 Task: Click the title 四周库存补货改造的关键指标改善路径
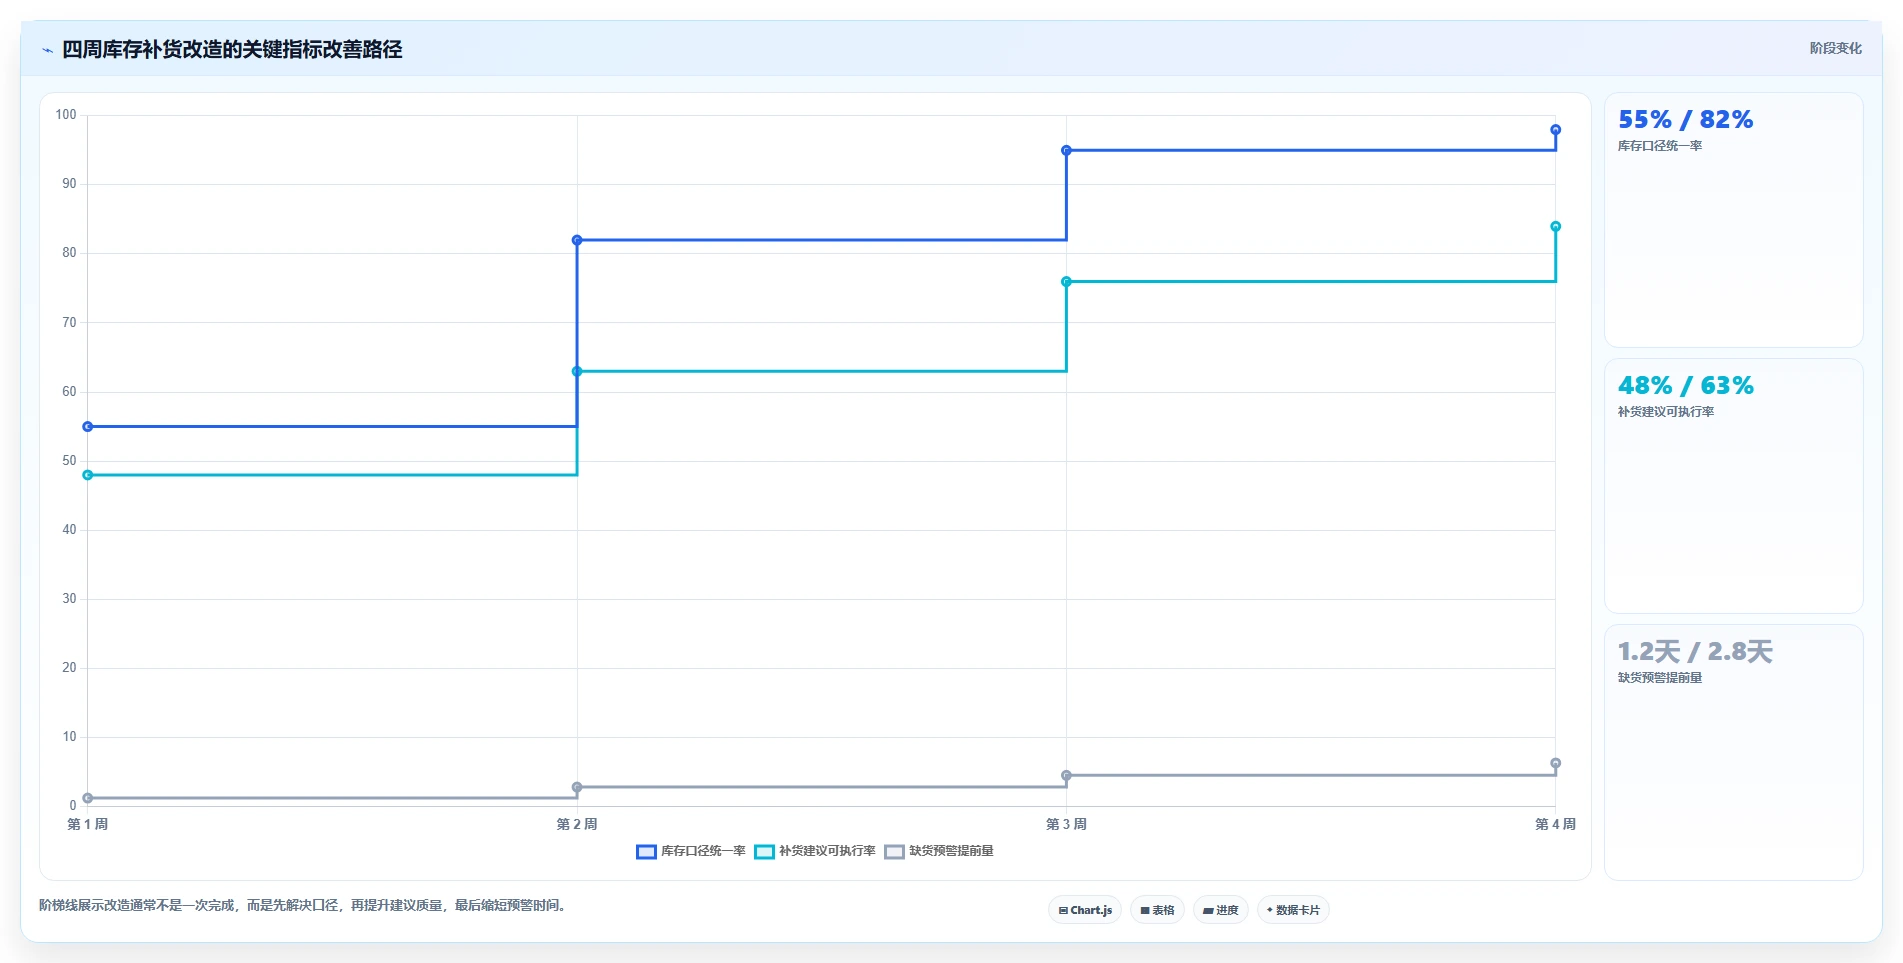(x=232, y=49)
